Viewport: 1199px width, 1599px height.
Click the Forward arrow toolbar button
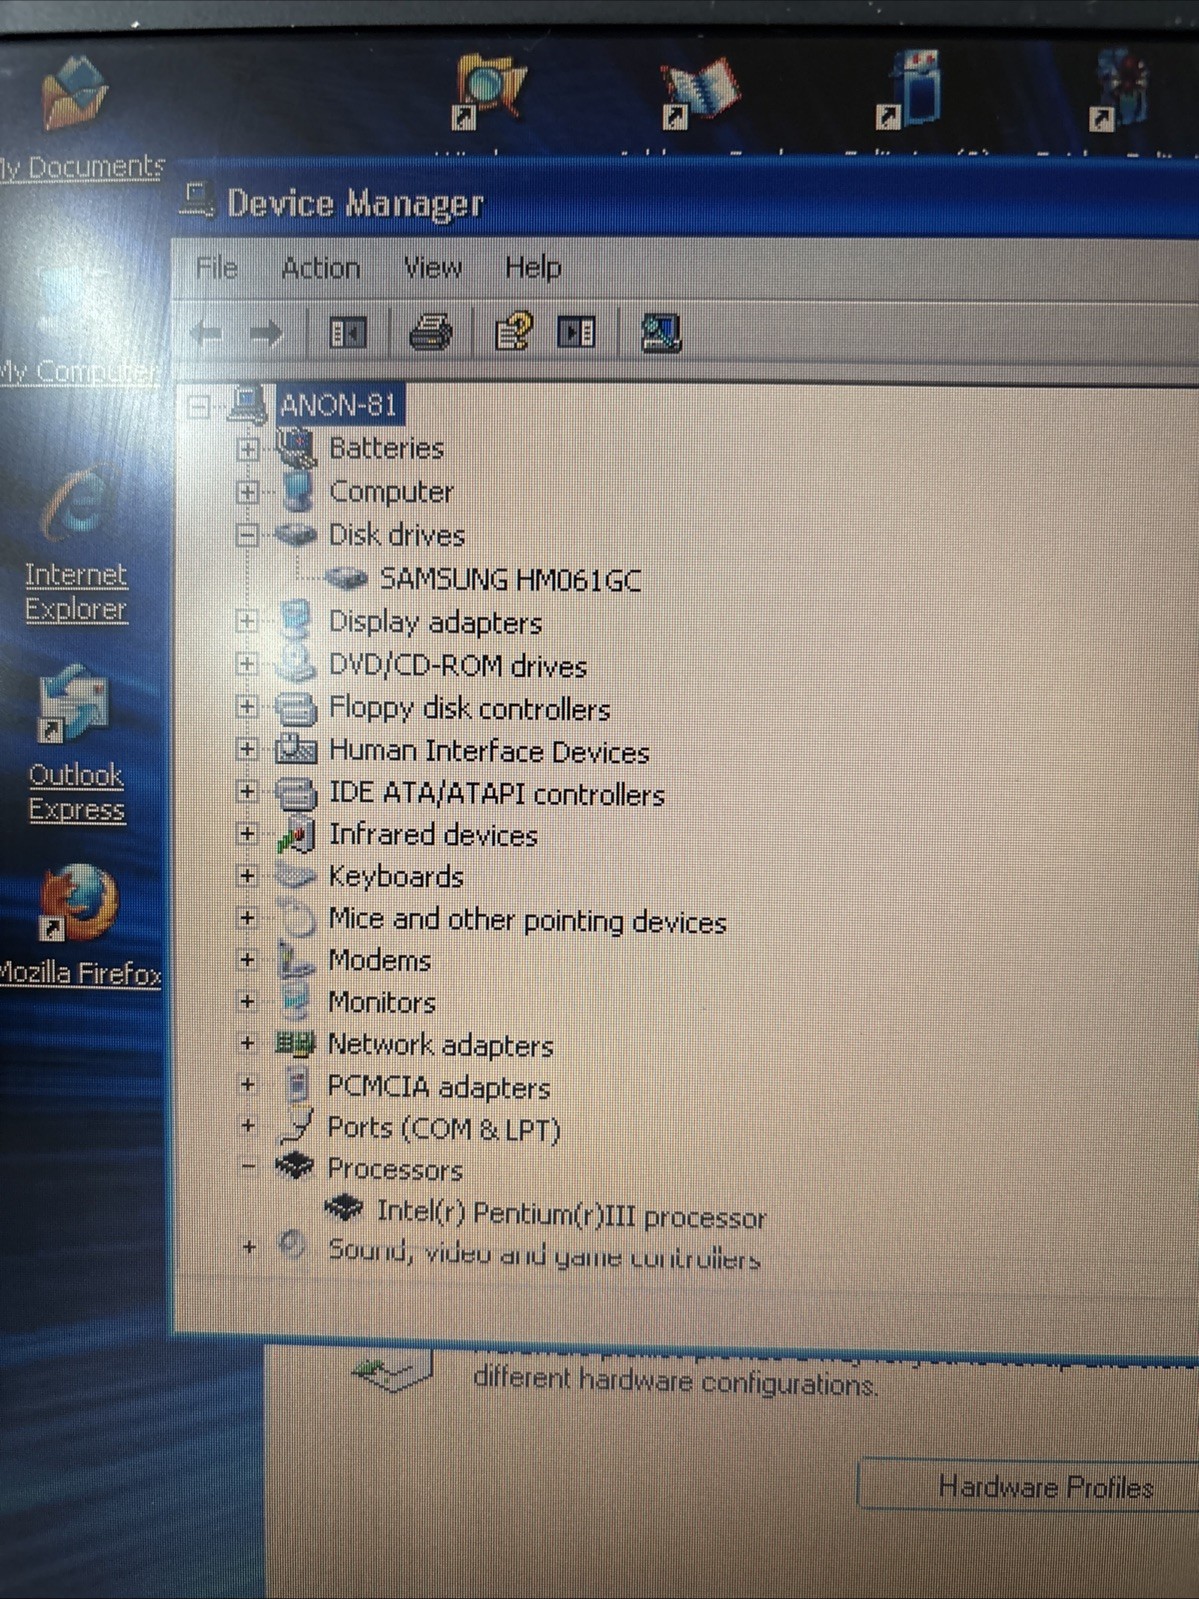(266, 333)
